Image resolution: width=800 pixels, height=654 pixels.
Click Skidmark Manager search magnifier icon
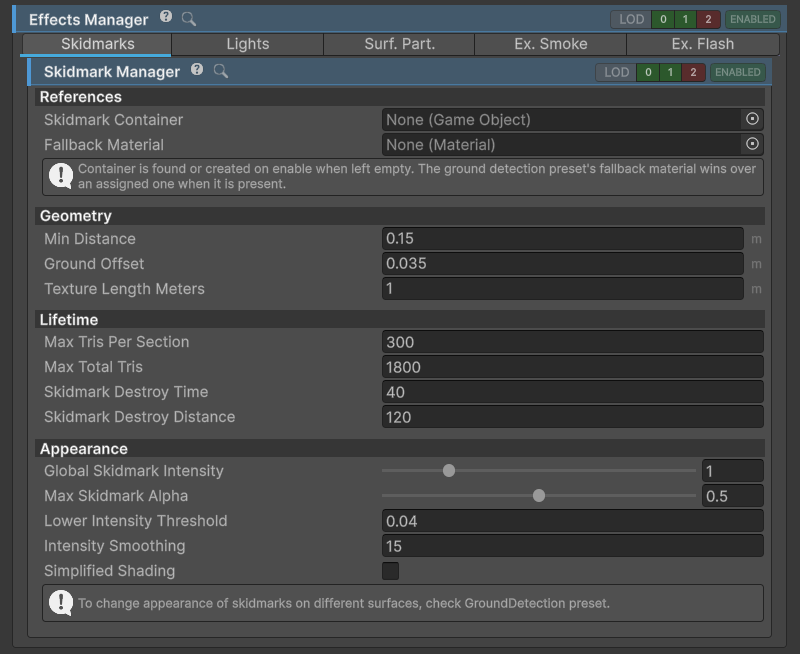[220, 71]
